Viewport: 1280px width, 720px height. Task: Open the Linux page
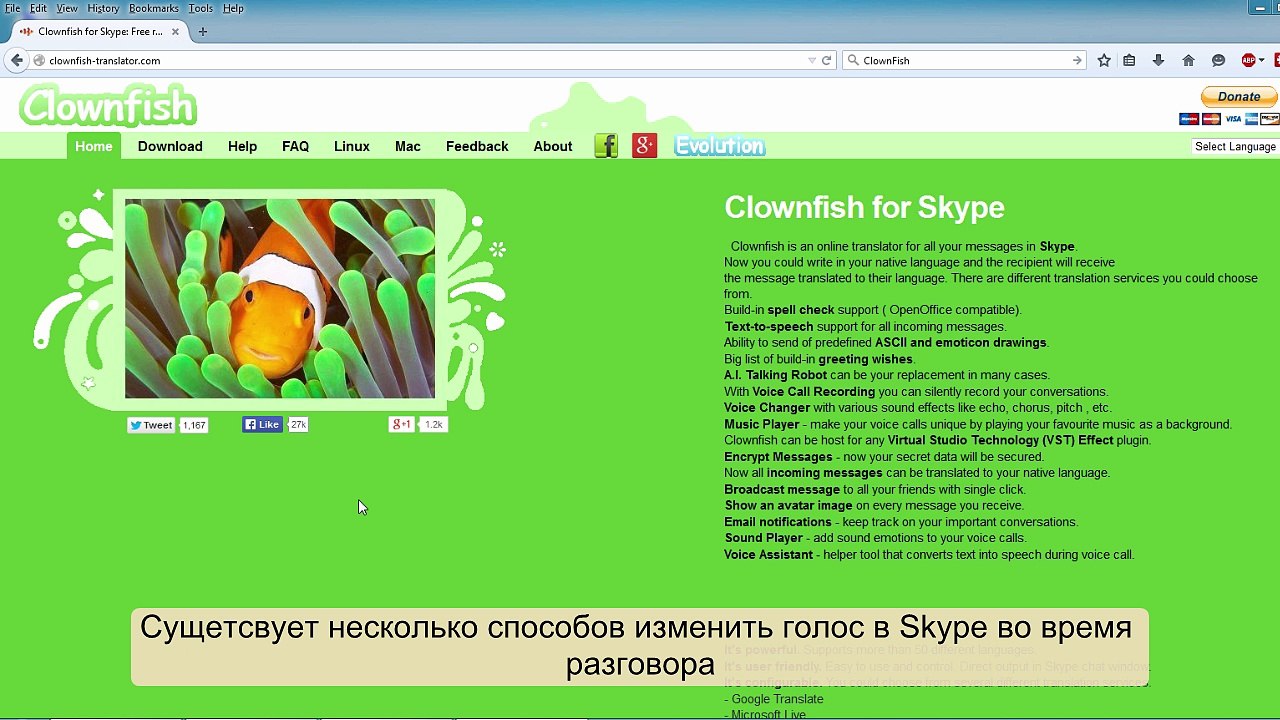pyautogui.click(x=352, y=146)
